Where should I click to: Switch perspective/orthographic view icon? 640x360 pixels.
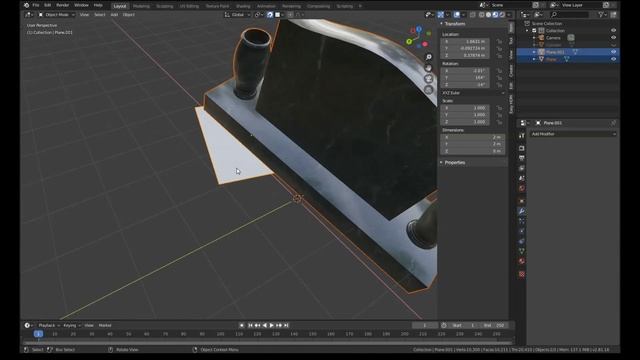point(429,90)
